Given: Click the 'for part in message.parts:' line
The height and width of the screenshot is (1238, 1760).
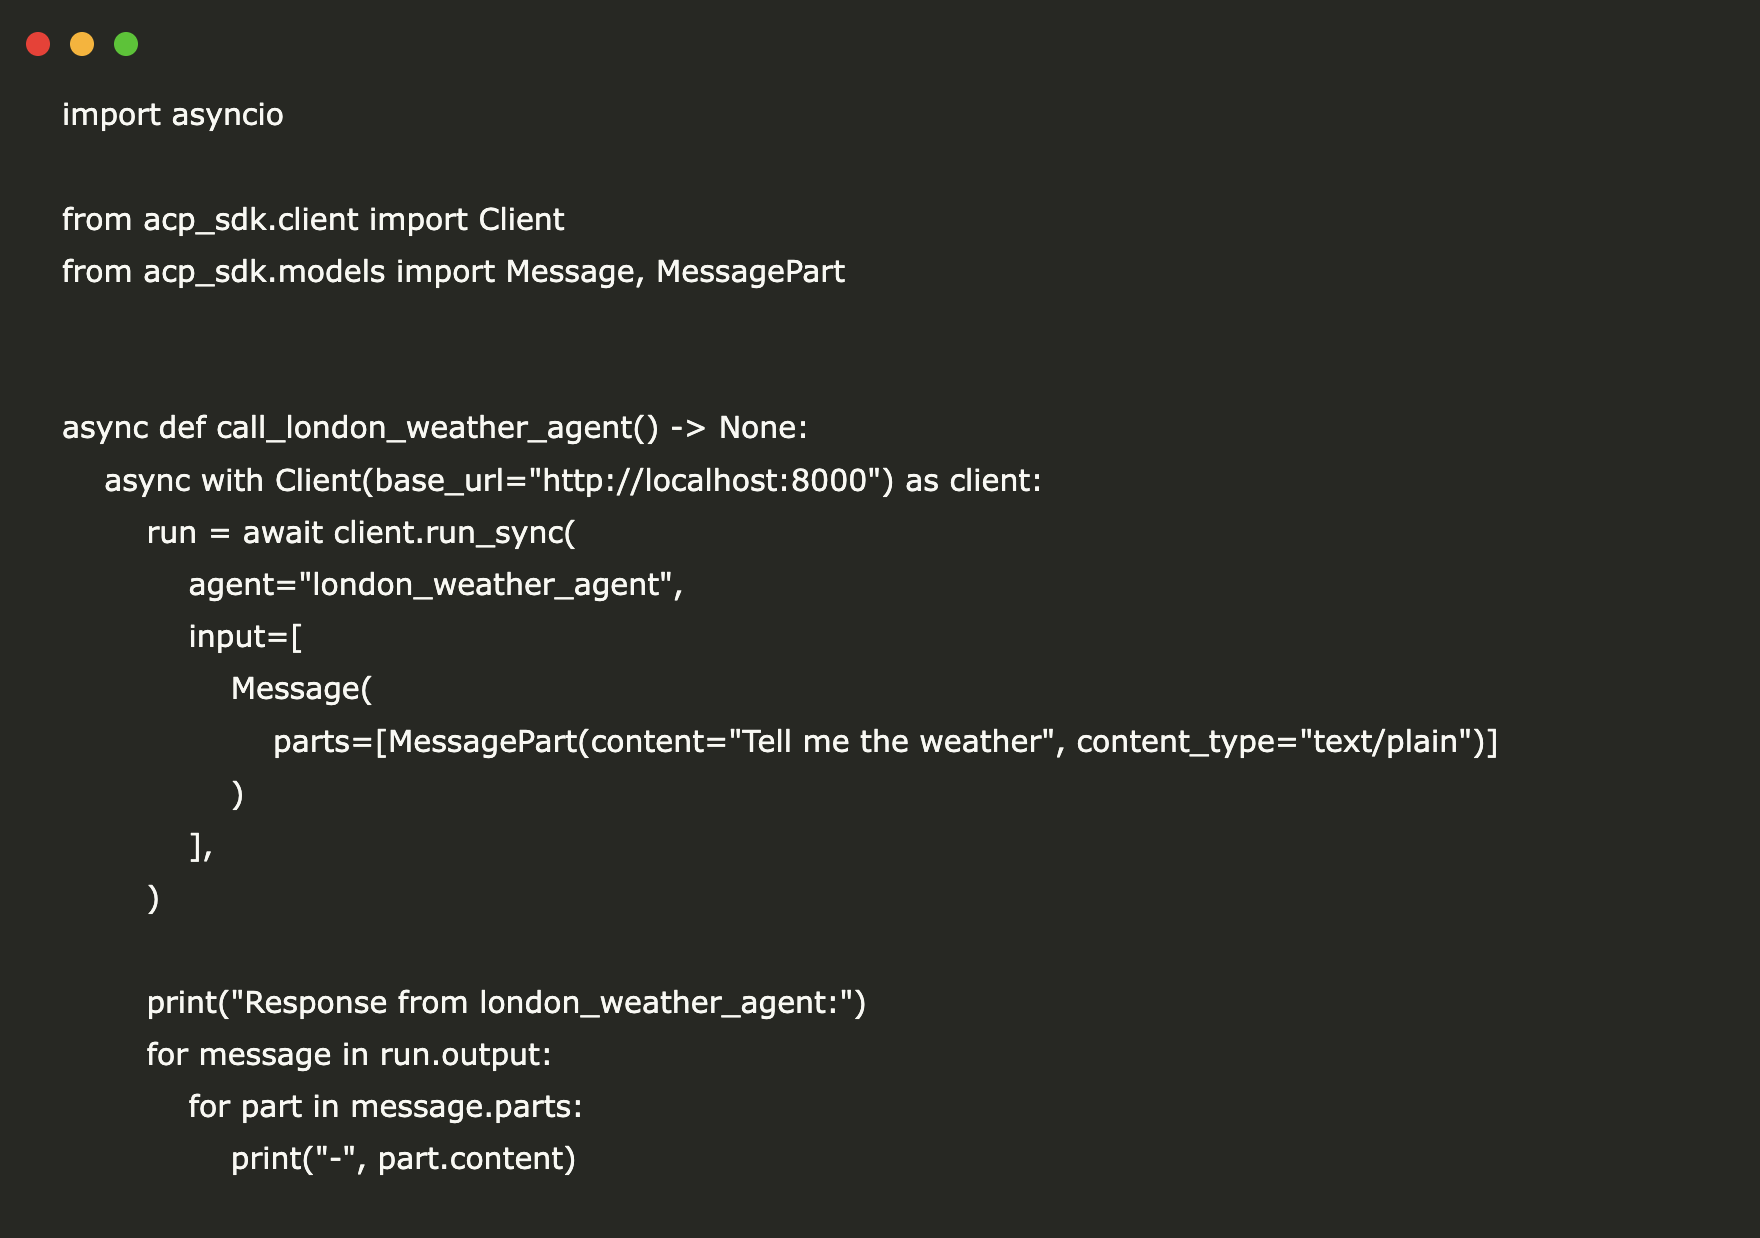Looking at the screenshot, I should (x=385, y=1107).
